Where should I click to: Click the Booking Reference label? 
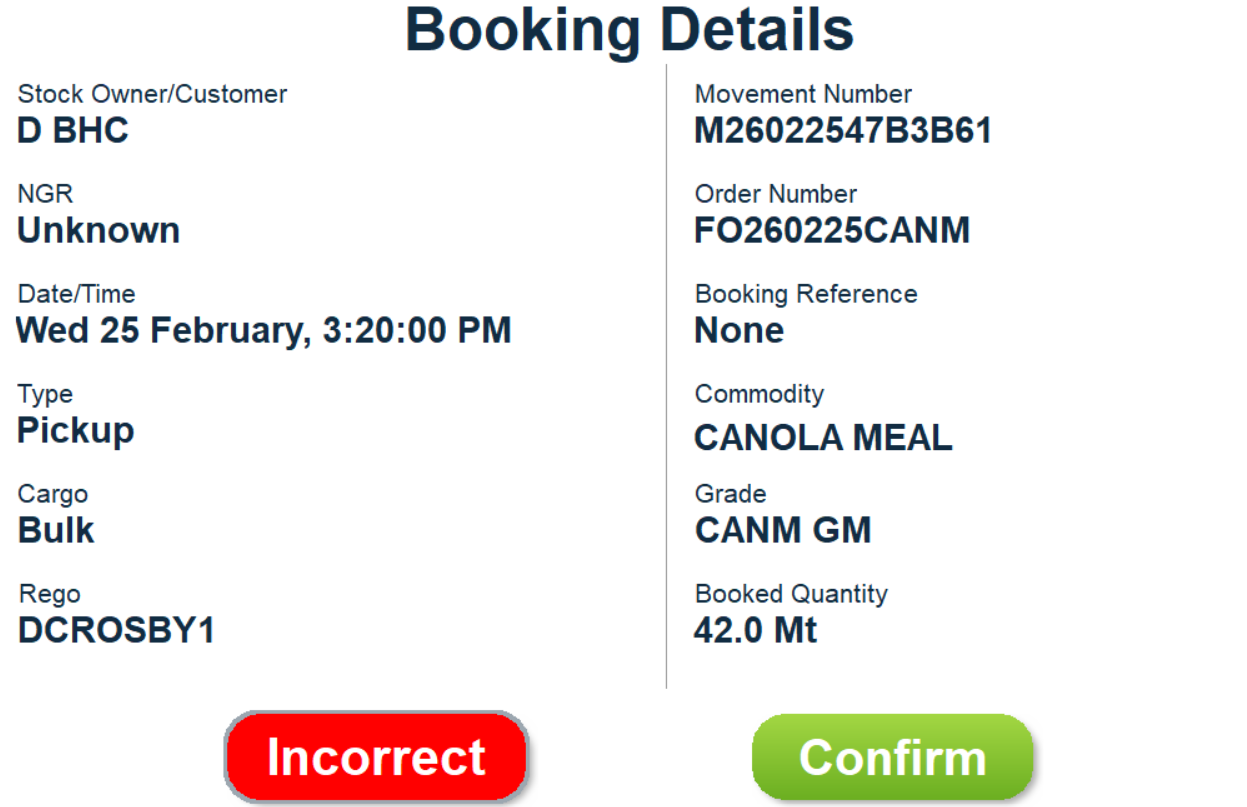806,294
